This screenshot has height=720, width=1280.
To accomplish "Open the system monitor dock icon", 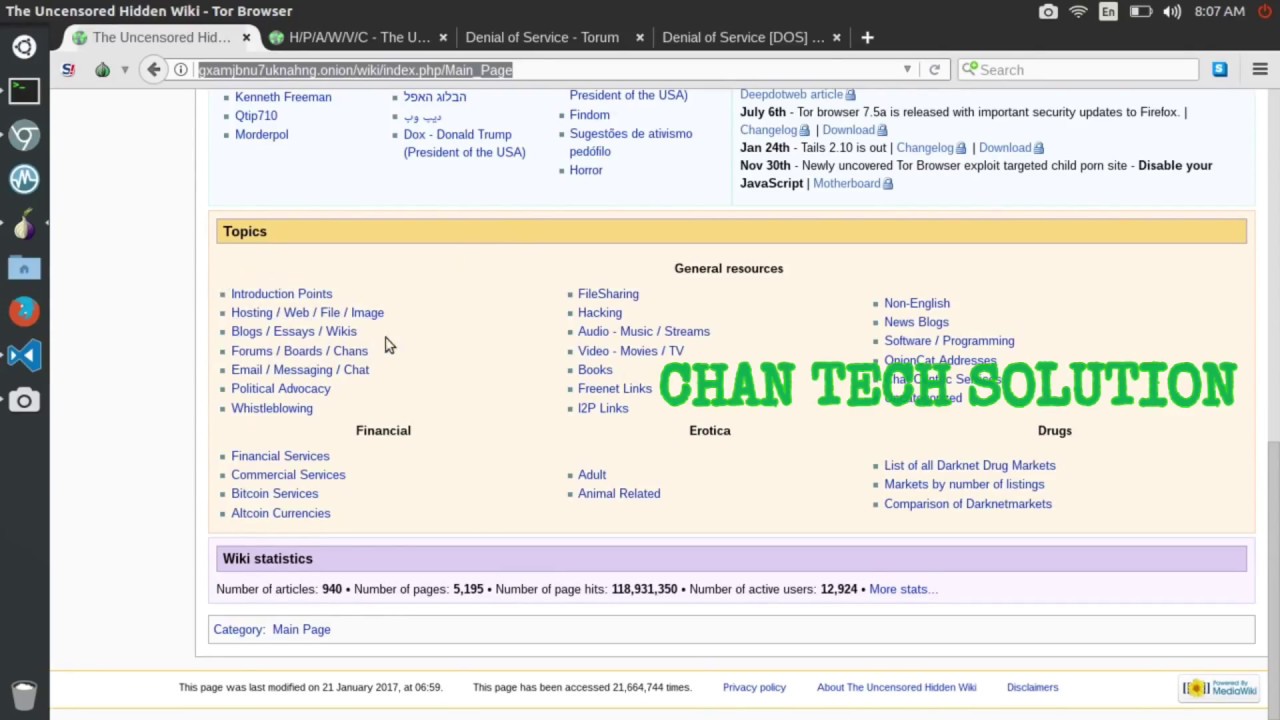I will [24, 179].
